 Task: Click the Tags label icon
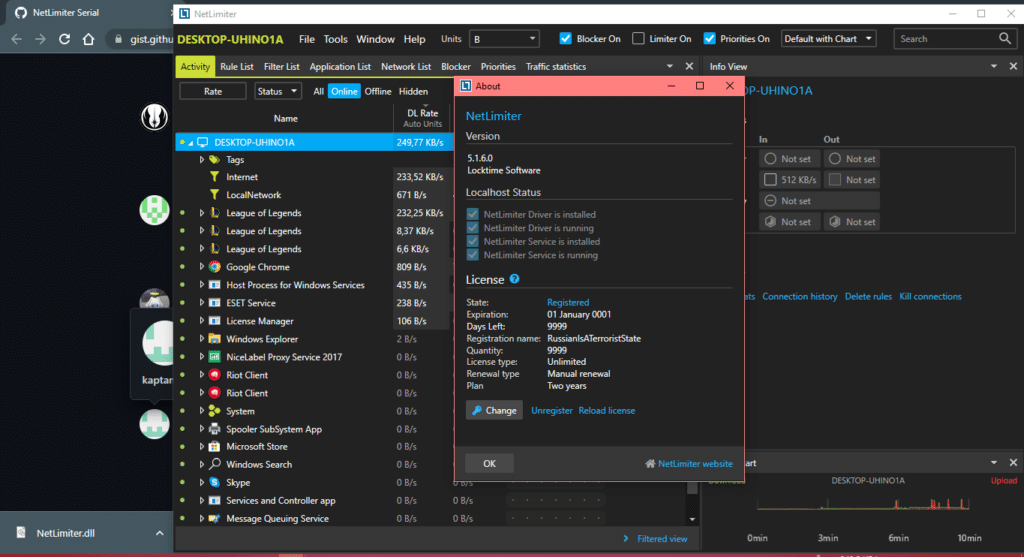point(214,159)
